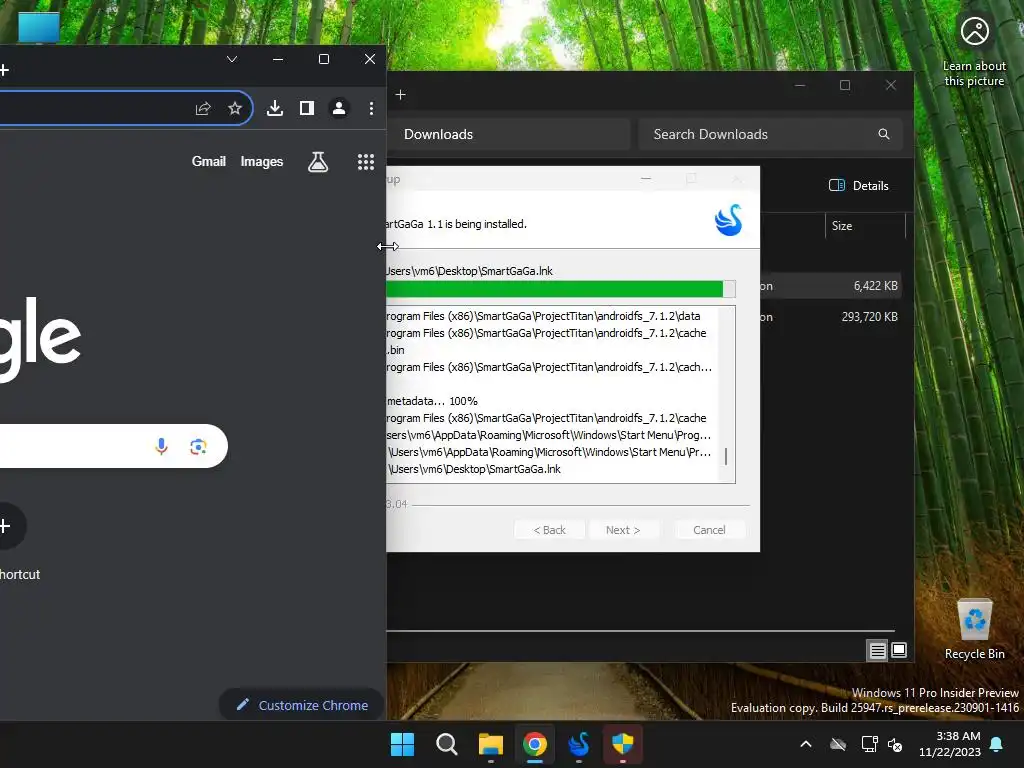This screenshot has height=768, width=1024.
Task: Select last log line Desktop\SmartGaGa.lnk
Action: (475, 469)
